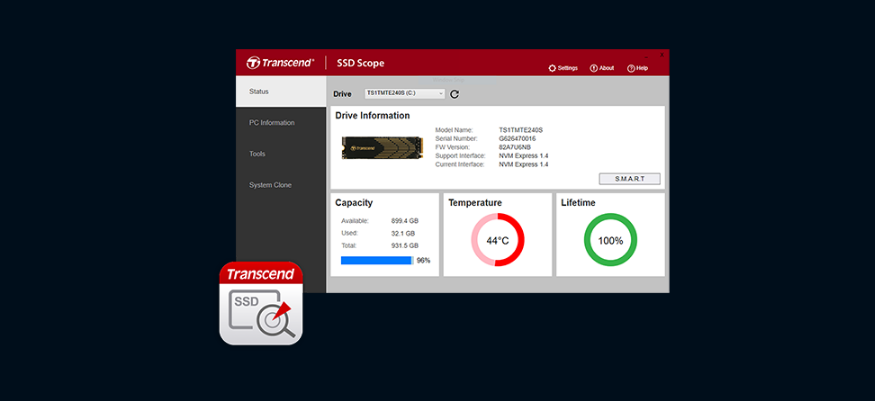Viewport: 875px width, 401px height.
Task: Click the SSD Scope title text
Action: pyautogui.click(x=360, y=63)
